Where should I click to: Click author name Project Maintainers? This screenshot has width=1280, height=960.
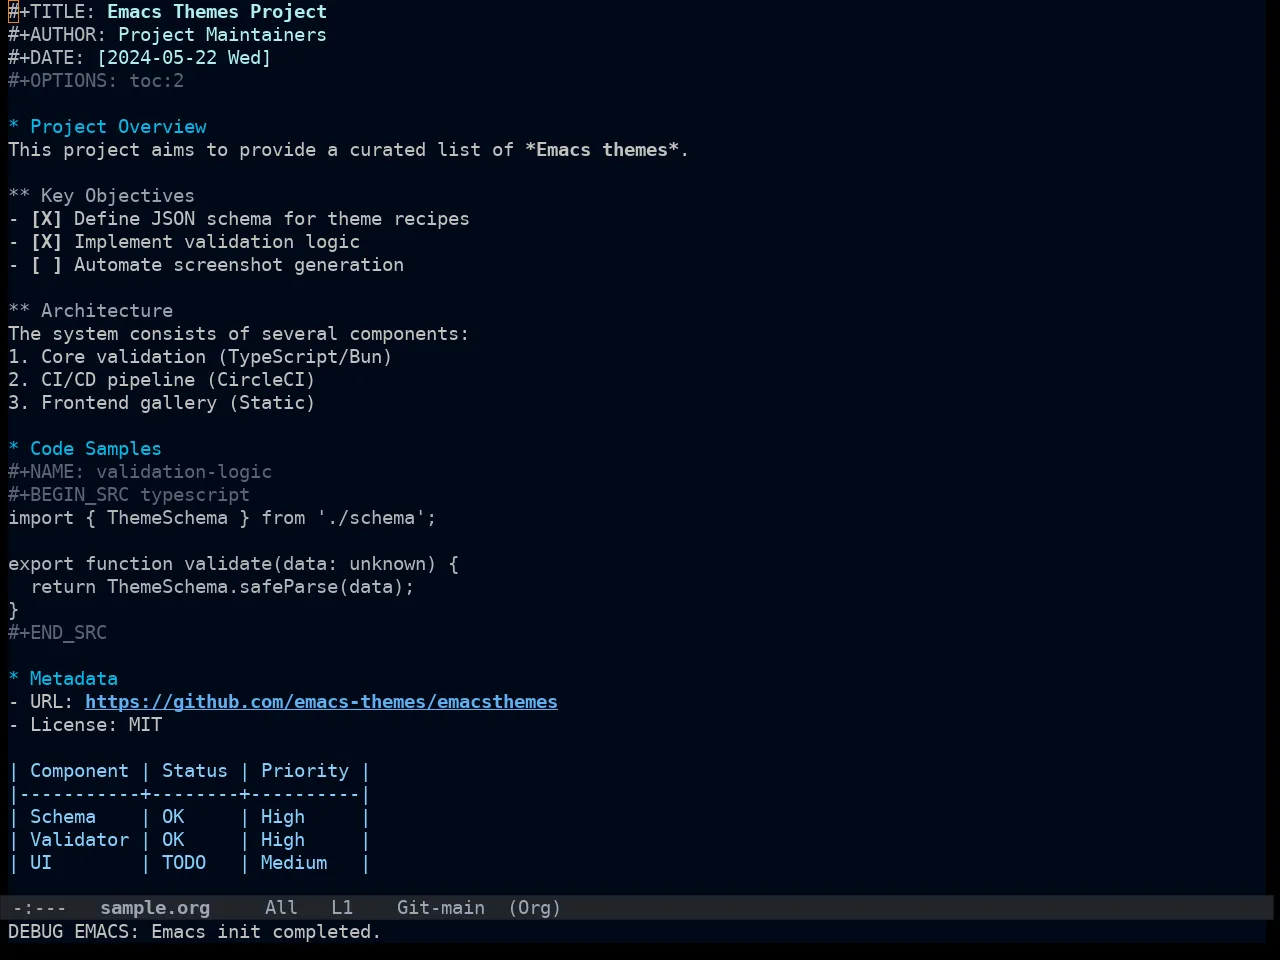pyautogui.click(x=222, y=35)
